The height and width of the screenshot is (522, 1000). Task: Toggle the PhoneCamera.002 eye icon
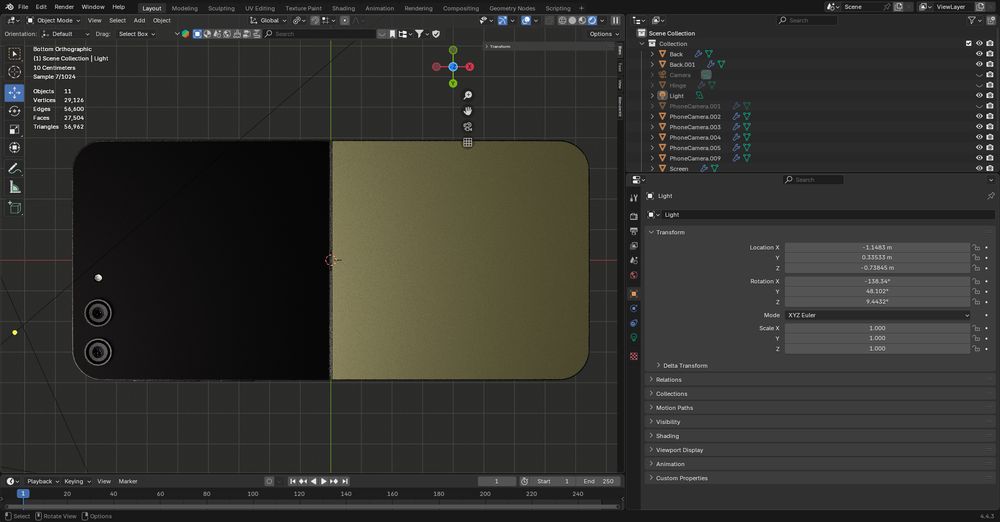click(979, 117)
